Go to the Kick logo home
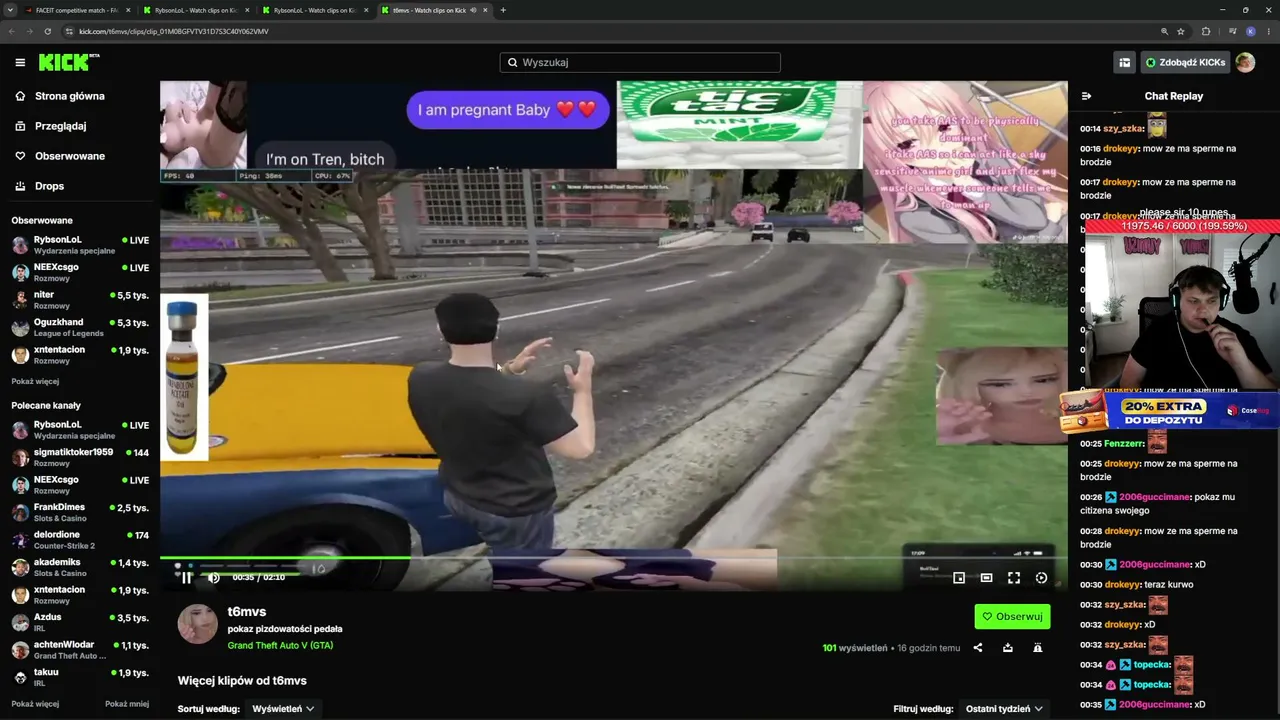 pos(69,62)
